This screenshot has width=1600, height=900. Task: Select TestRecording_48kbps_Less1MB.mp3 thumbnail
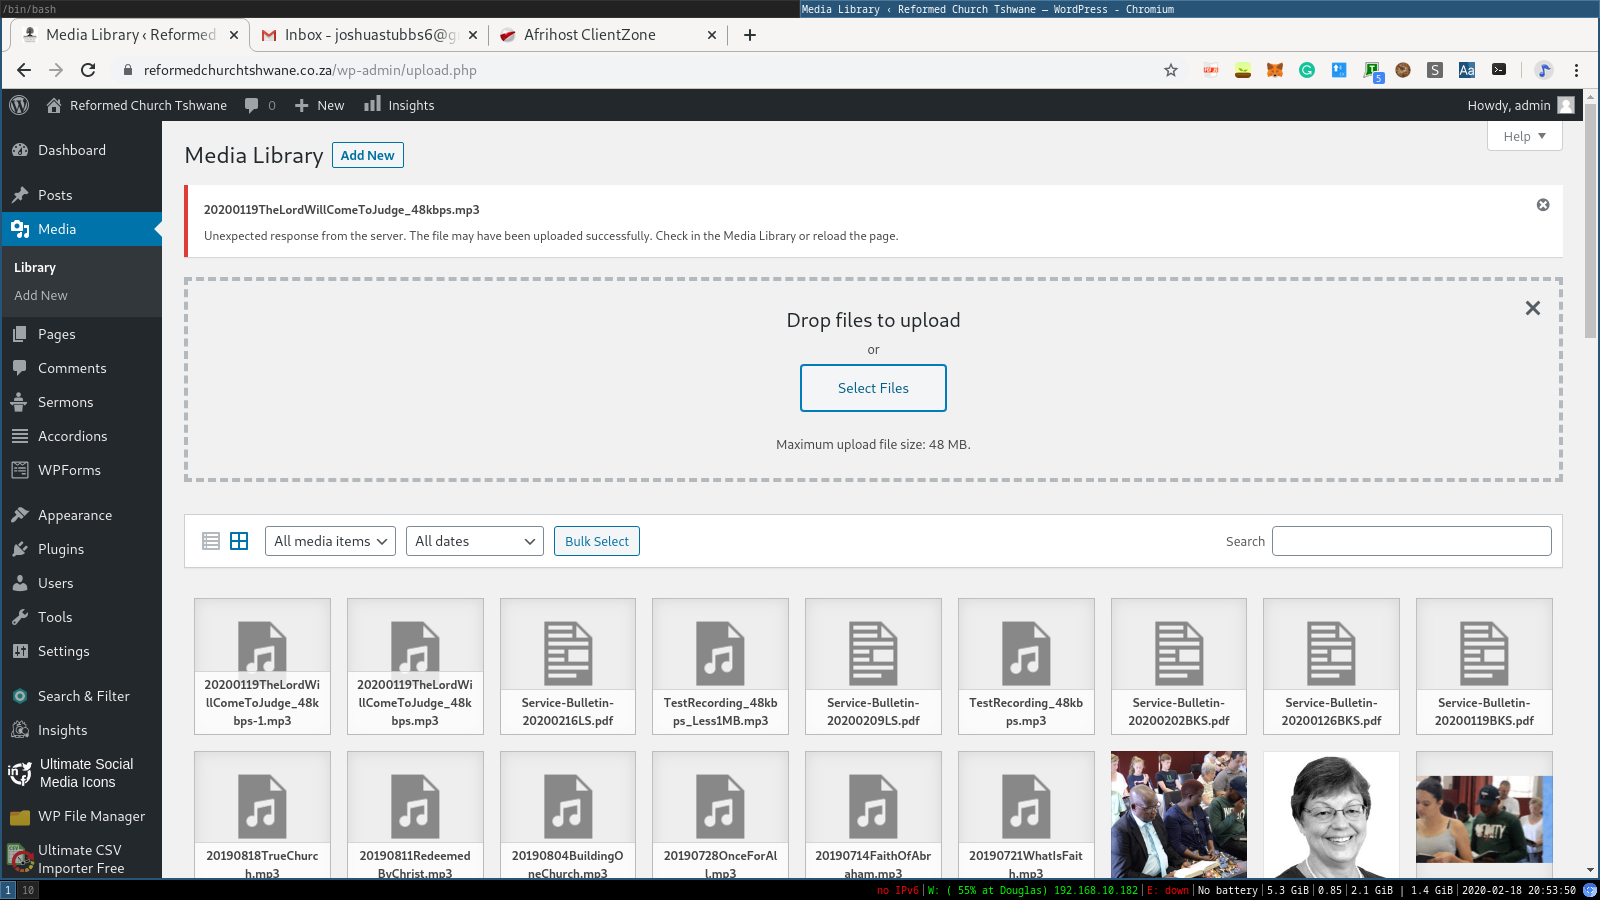[720, 666]
